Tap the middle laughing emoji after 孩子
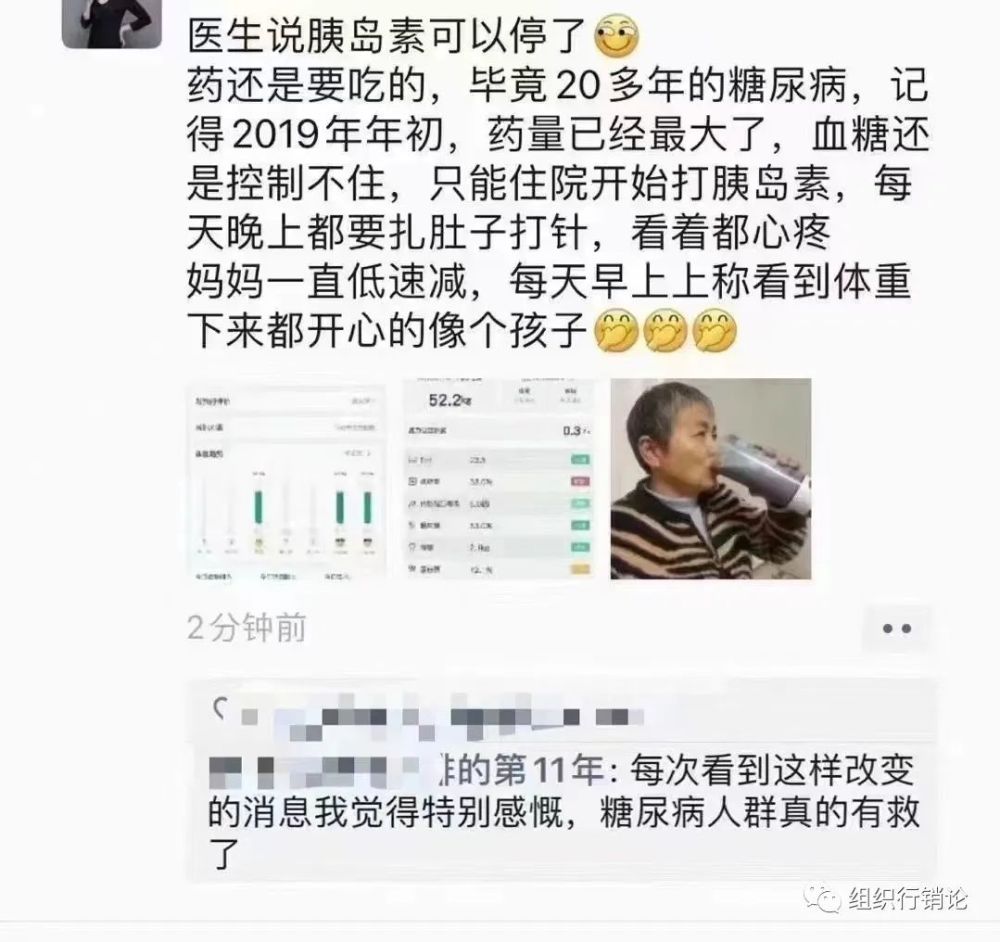This screenshot has height=942, width=1000. [665, 330]
